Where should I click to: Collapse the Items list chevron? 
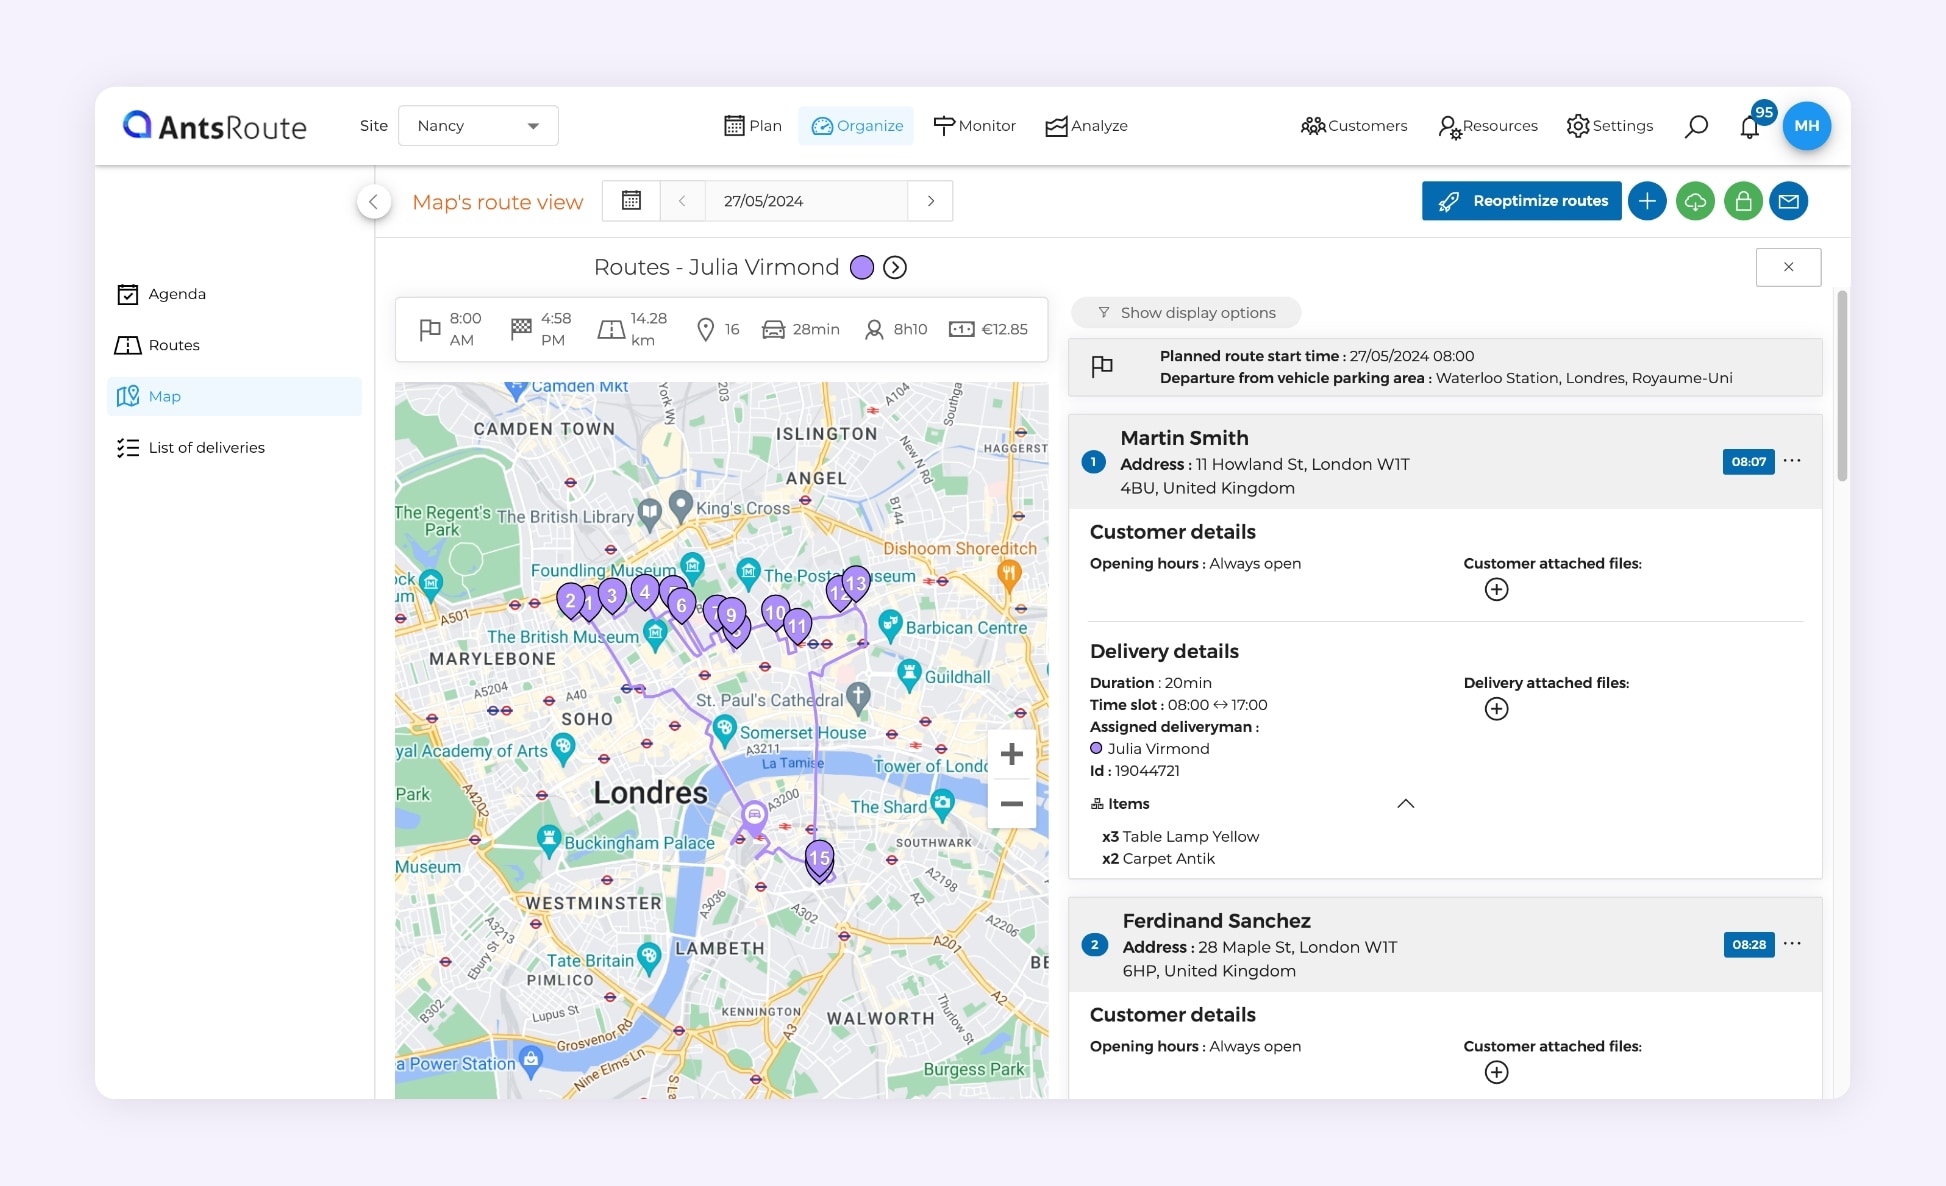click(1405, 804)
